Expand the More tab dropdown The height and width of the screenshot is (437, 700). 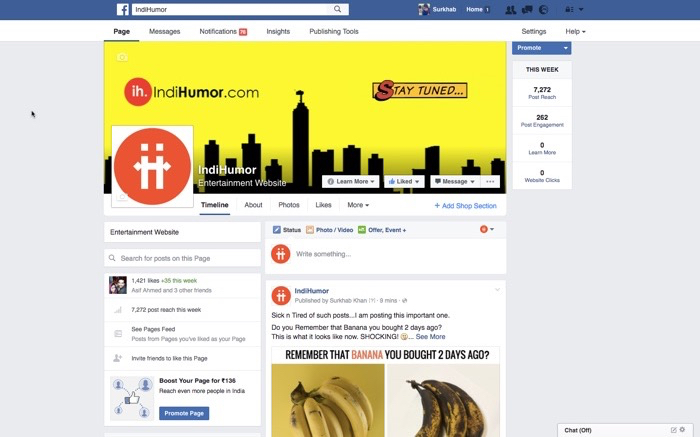(358, 205)
